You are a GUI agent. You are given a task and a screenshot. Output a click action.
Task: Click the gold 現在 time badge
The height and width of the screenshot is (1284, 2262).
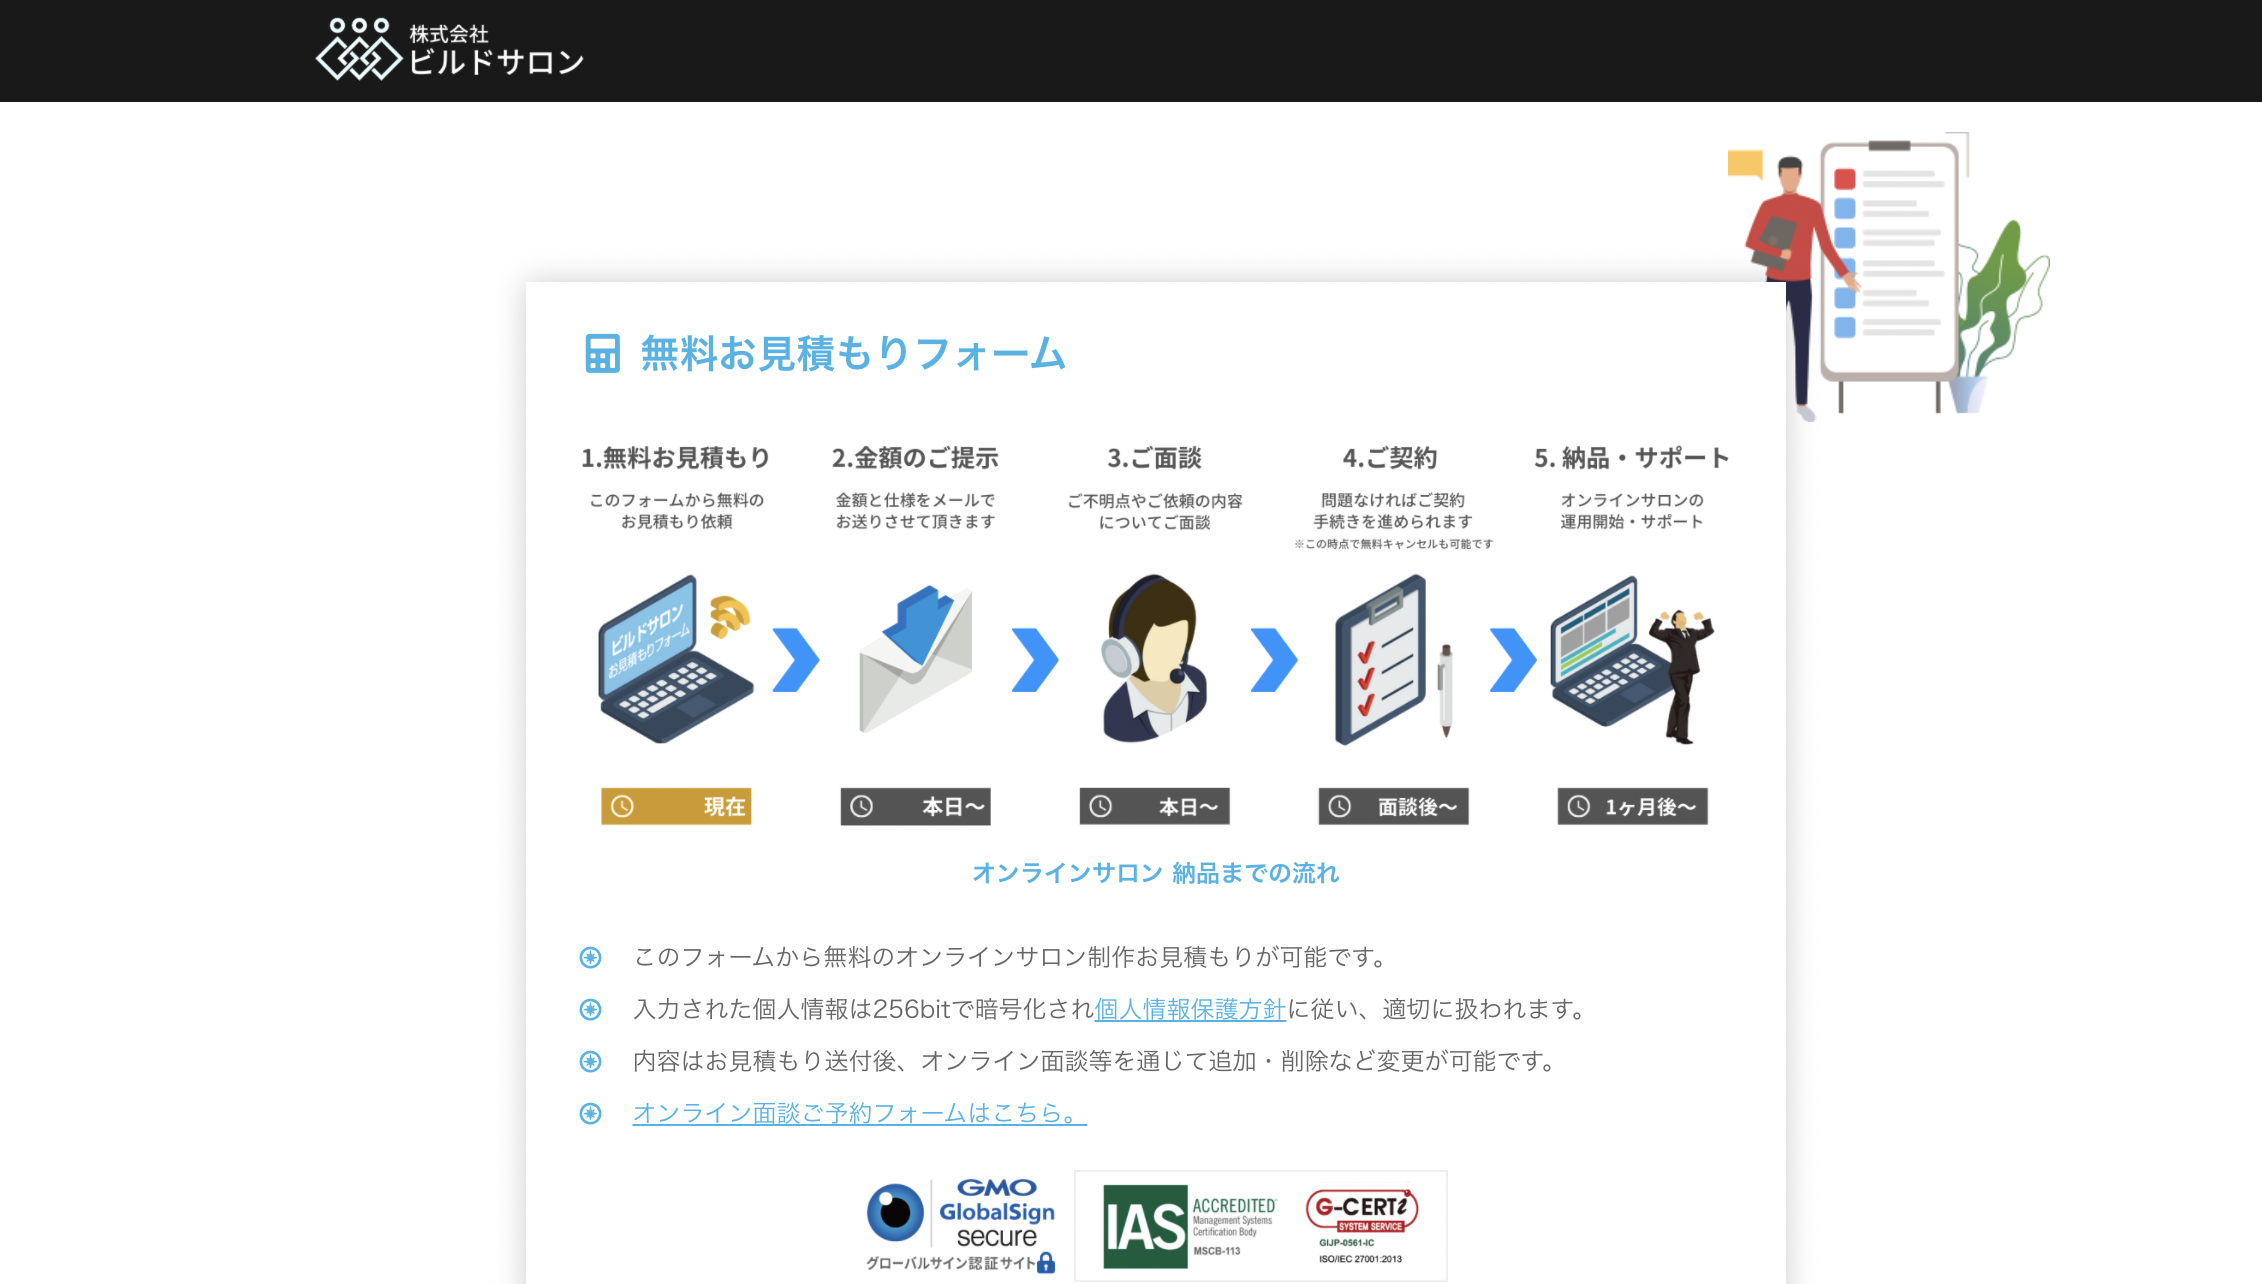coord(676,806)
